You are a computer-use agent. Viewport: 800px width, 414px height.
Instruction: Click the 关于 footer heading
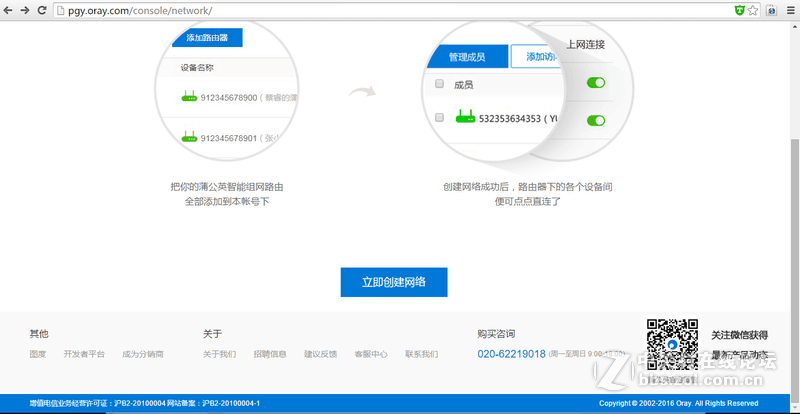(212, 334)
